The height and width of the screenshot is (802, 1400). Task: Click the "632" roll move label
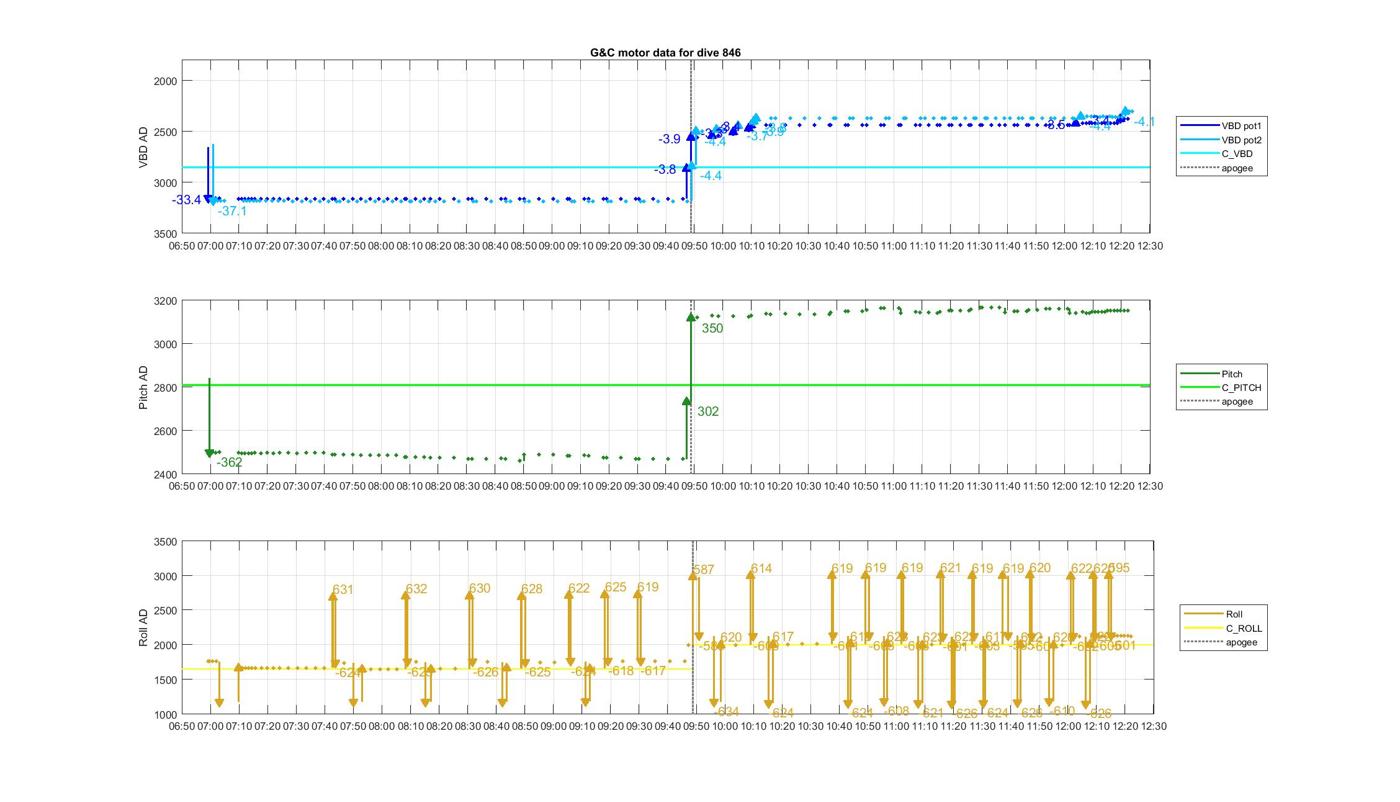click(x=416, y=589)
